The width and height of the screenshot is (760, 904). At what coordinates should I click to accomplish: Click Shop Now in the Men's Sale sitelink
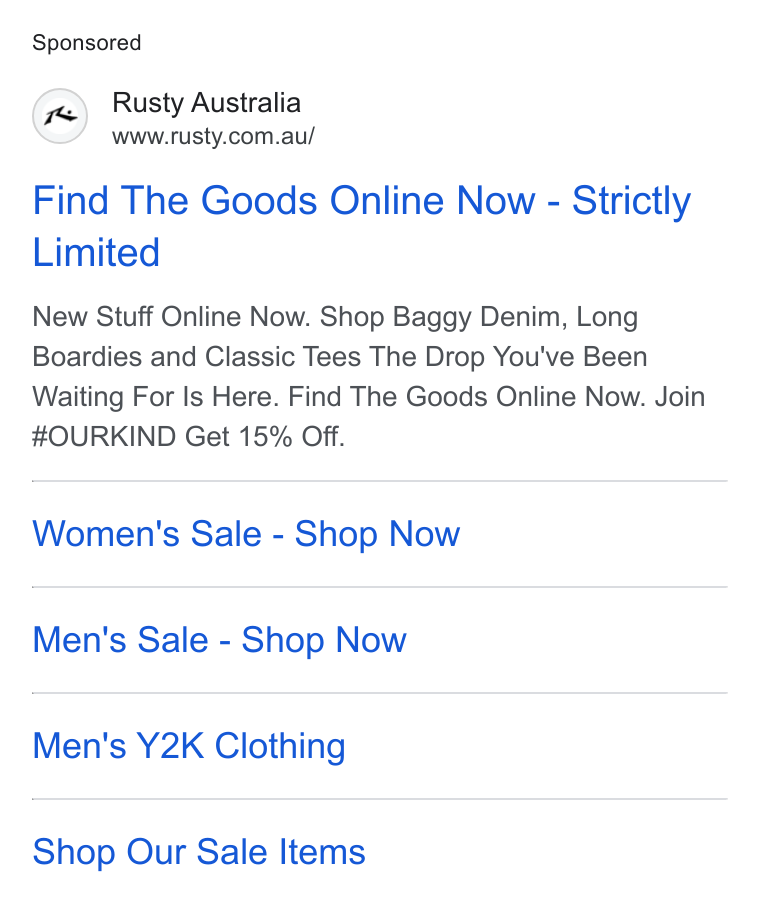(x=324, y=639)
